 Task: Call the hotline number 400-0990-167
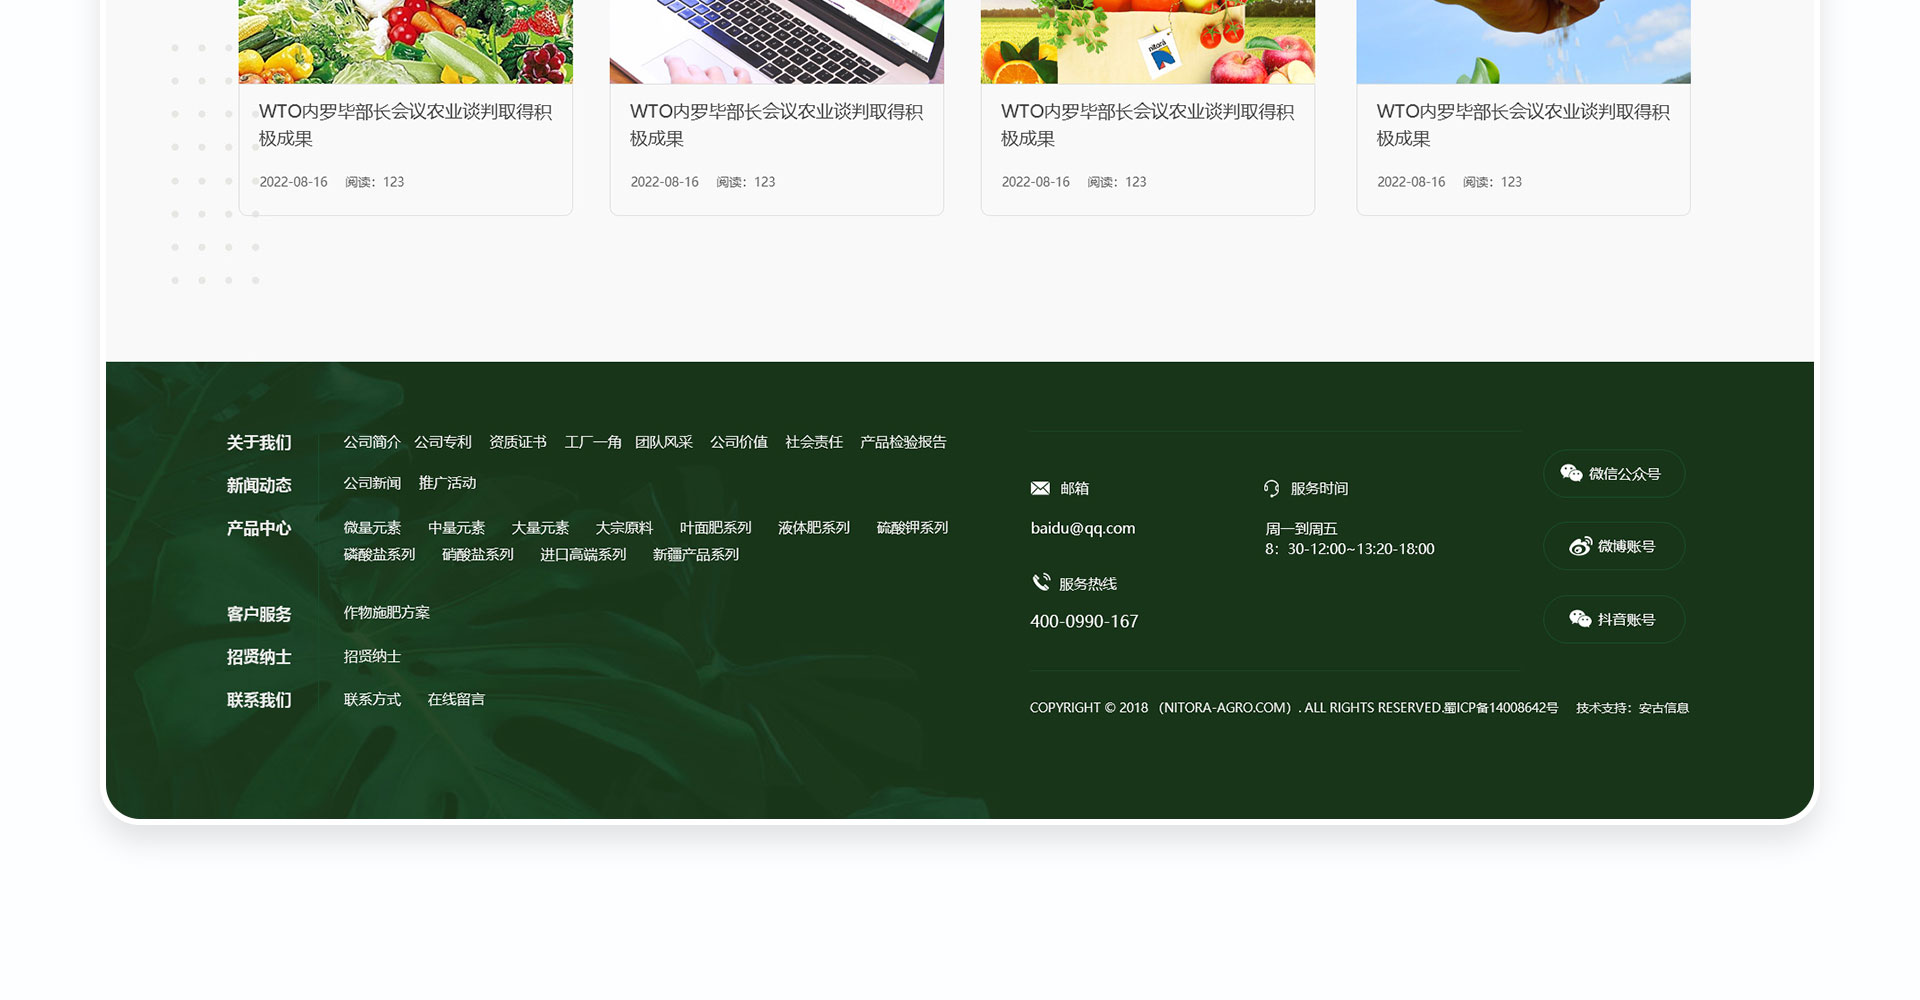1084,621
